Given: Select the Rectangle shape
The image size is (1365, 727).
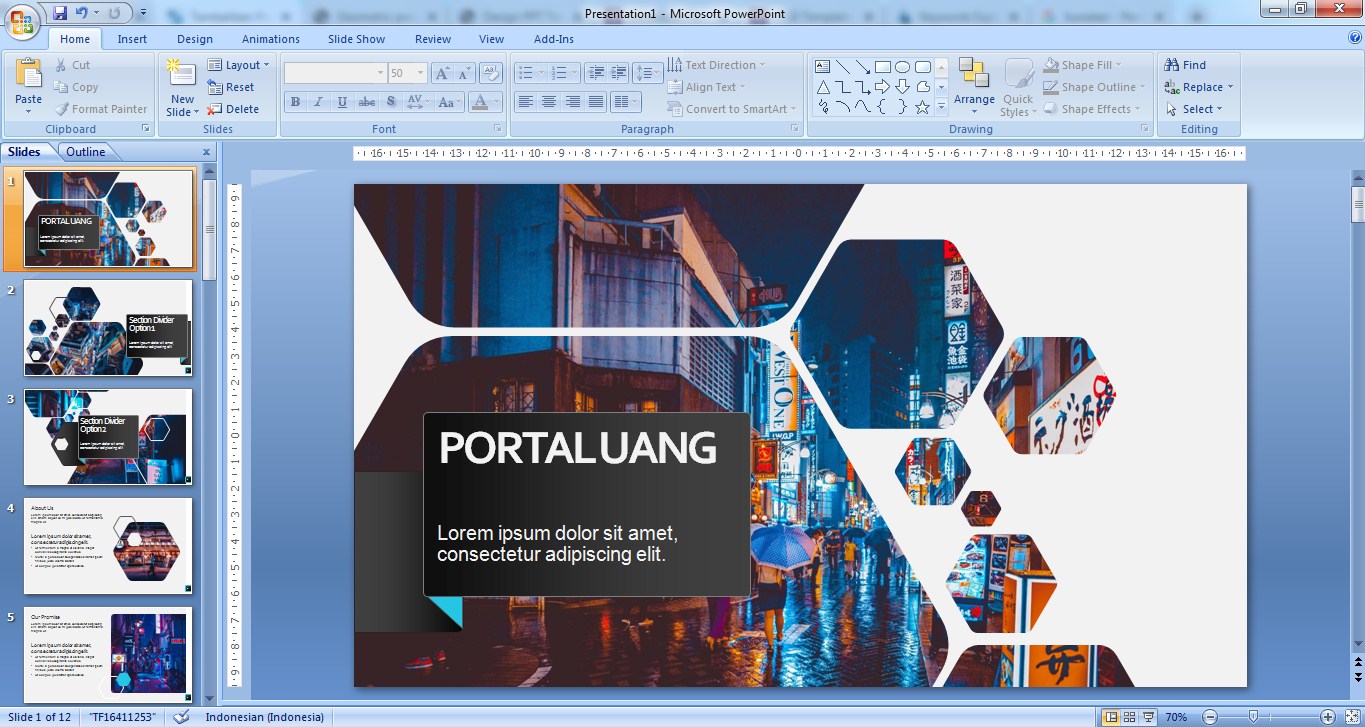Looking at the screenshot, I should (883, 67).
